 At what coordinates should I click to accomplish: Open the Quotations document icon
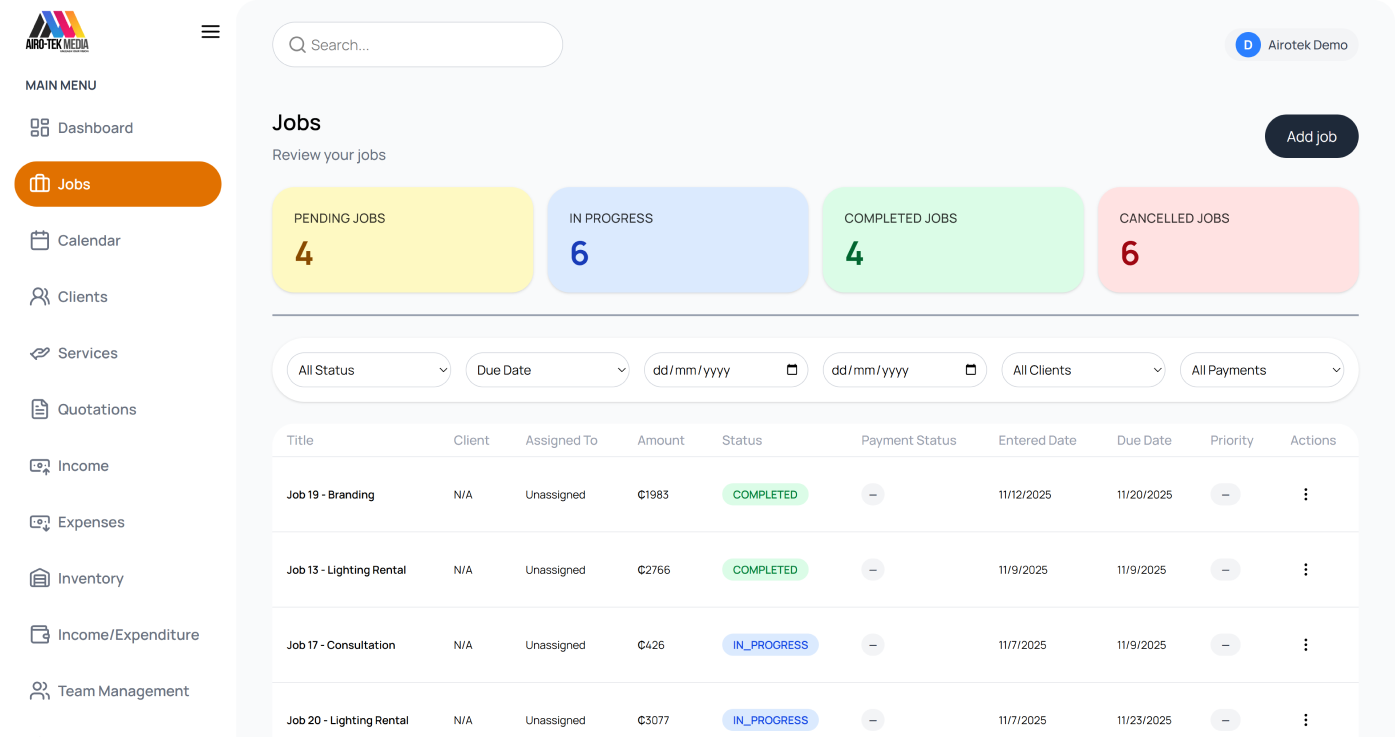[x=38, y=408]
